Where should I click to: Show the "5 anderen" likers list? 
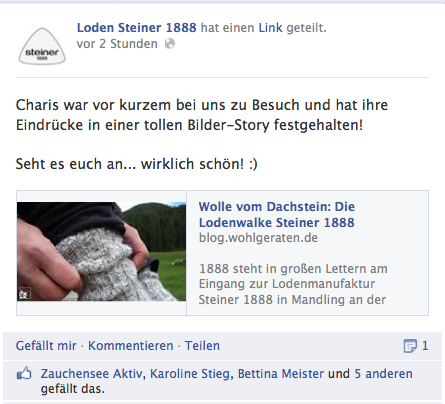coord(383,374)
